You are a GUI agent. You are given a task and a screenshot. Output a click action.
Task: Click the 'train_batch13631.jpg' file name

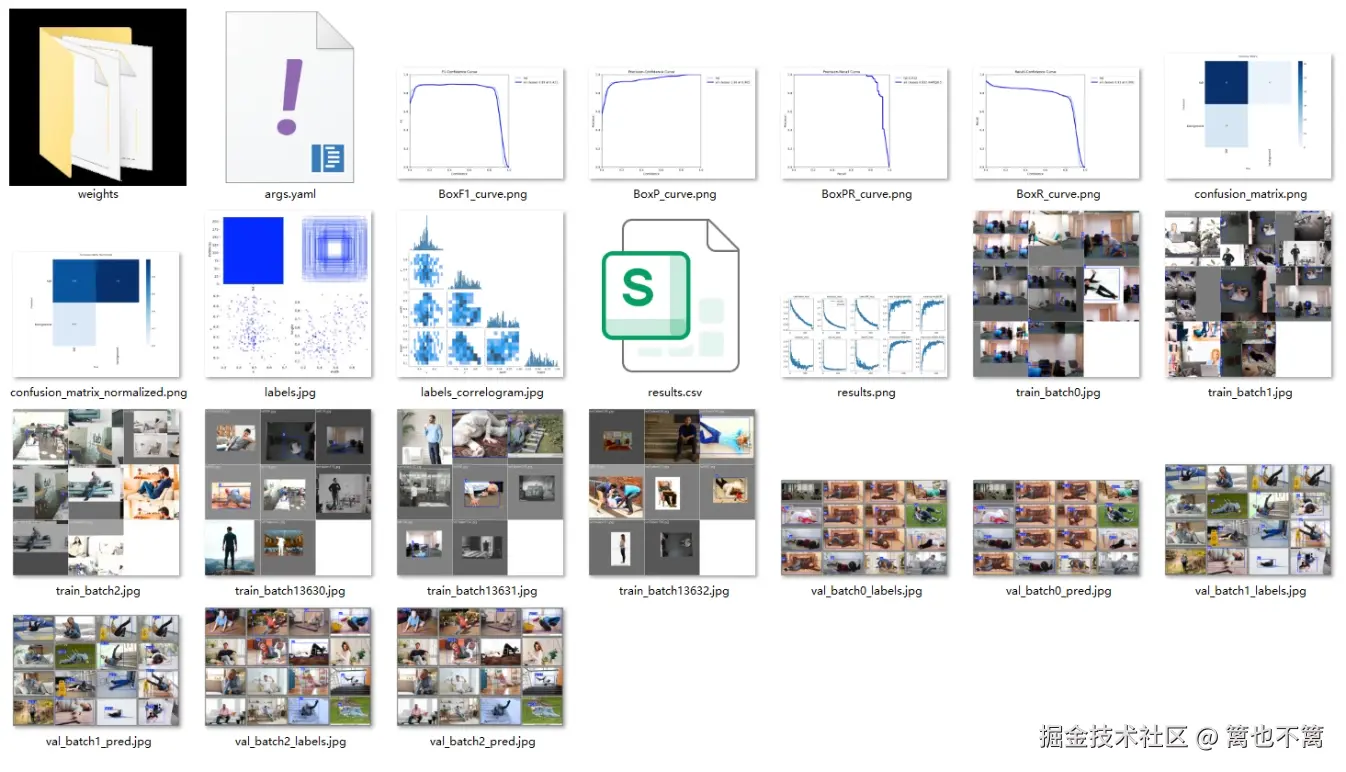click(x=482, y=590)
